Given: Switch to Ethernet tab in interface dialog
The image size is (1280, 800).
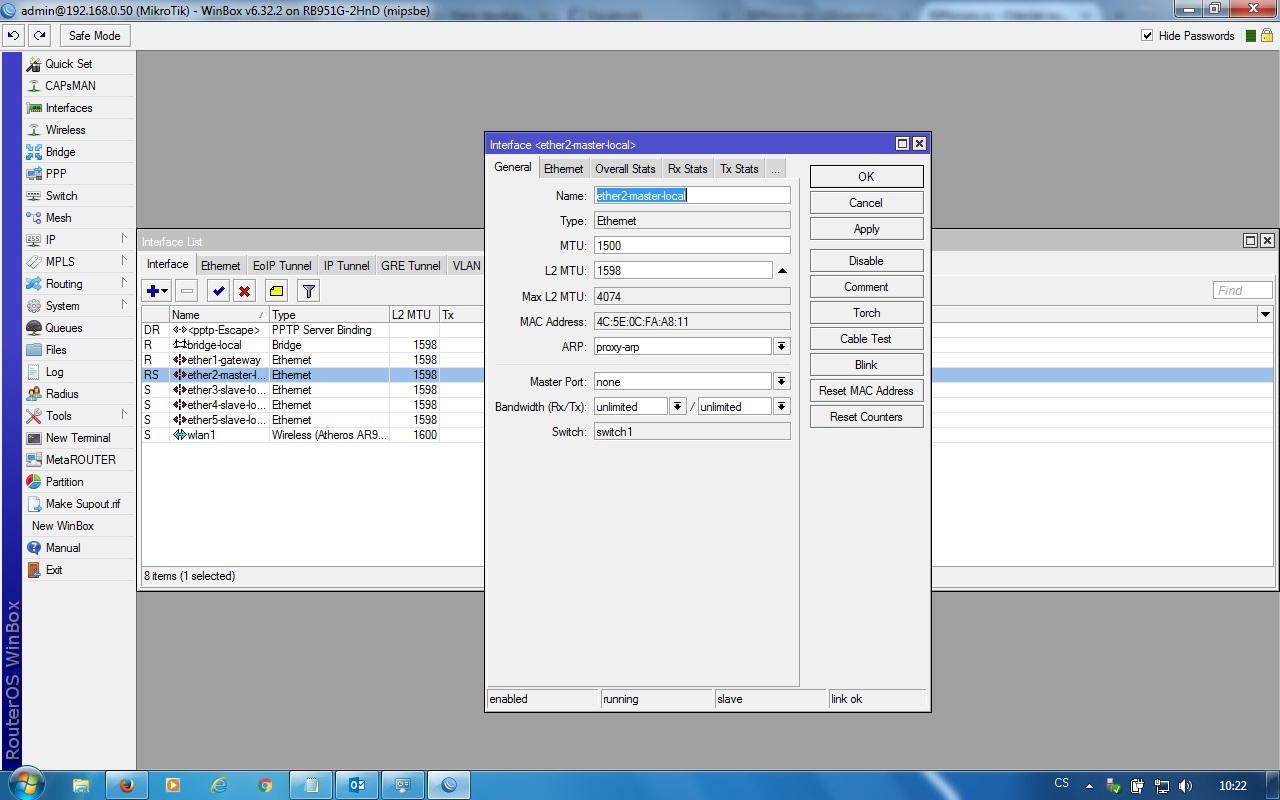Looking at the screenshot, I should point(563,169).
